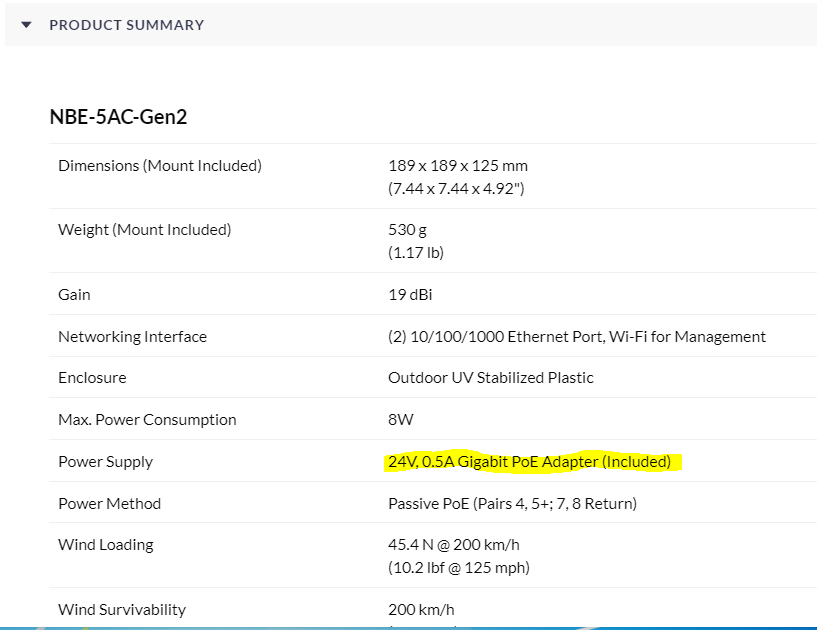Select the 45.4 N @ 200 km/h value
817x630 pixels.
click(x=454, y=545)
